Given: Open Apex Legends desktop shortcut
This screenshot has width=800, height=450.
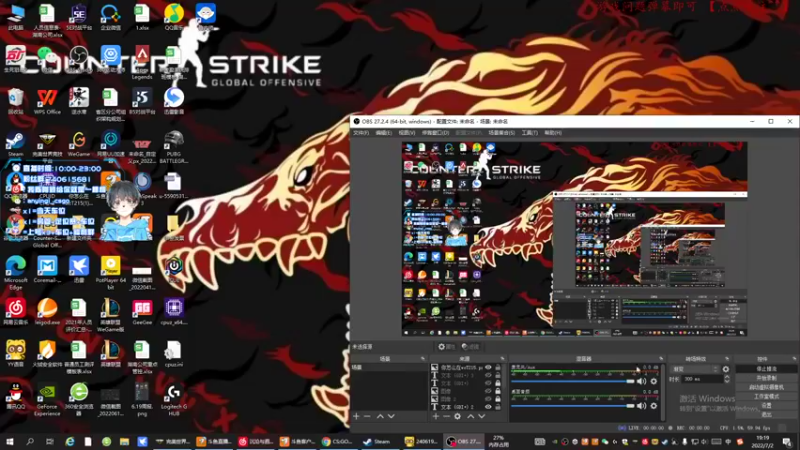Looking at the screenshot, I should (x=142, y=61).
